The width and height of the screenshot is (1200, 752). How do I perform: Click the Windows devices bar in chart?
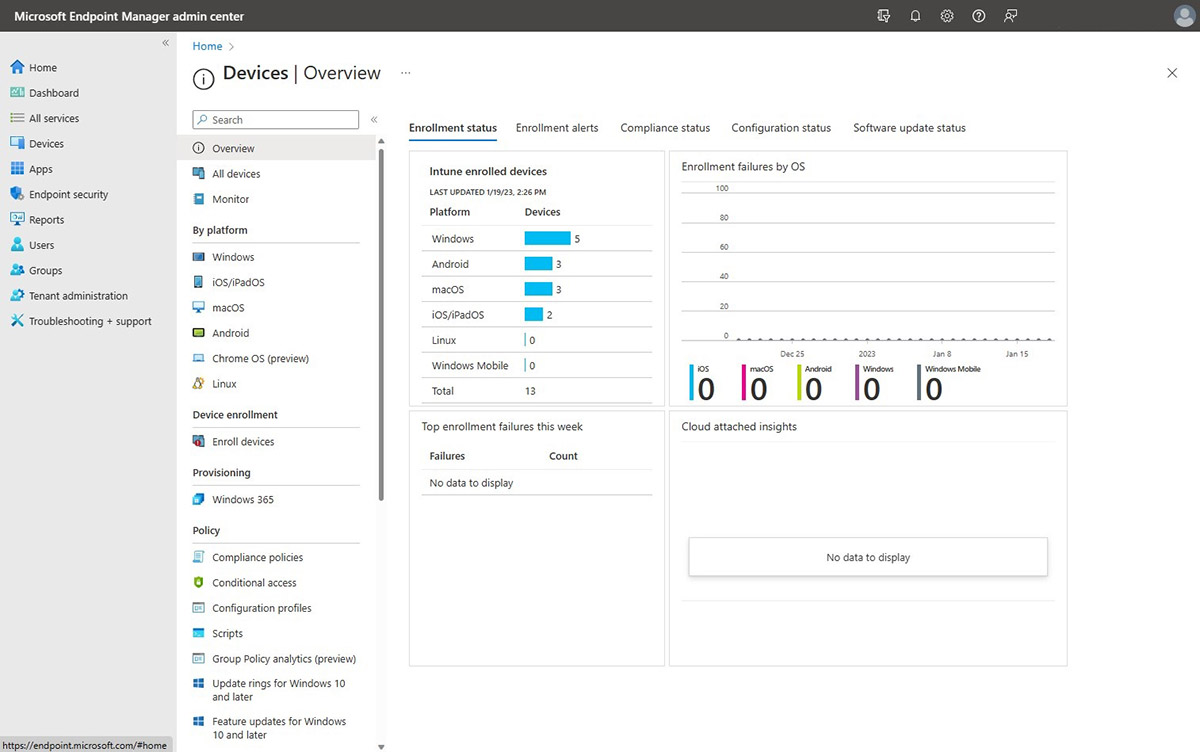coord(547,239)
